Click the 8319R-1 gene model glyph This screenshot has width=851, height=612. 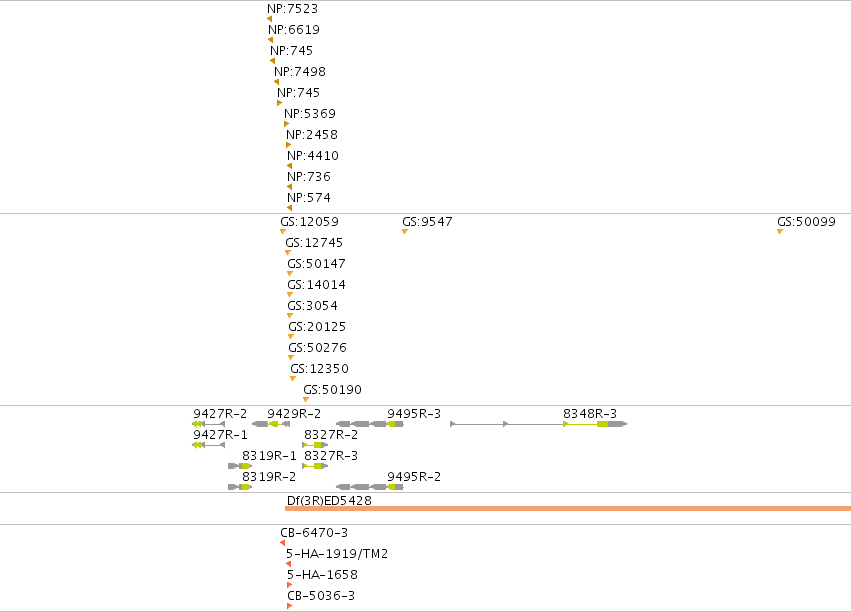(x=240, y=466)
